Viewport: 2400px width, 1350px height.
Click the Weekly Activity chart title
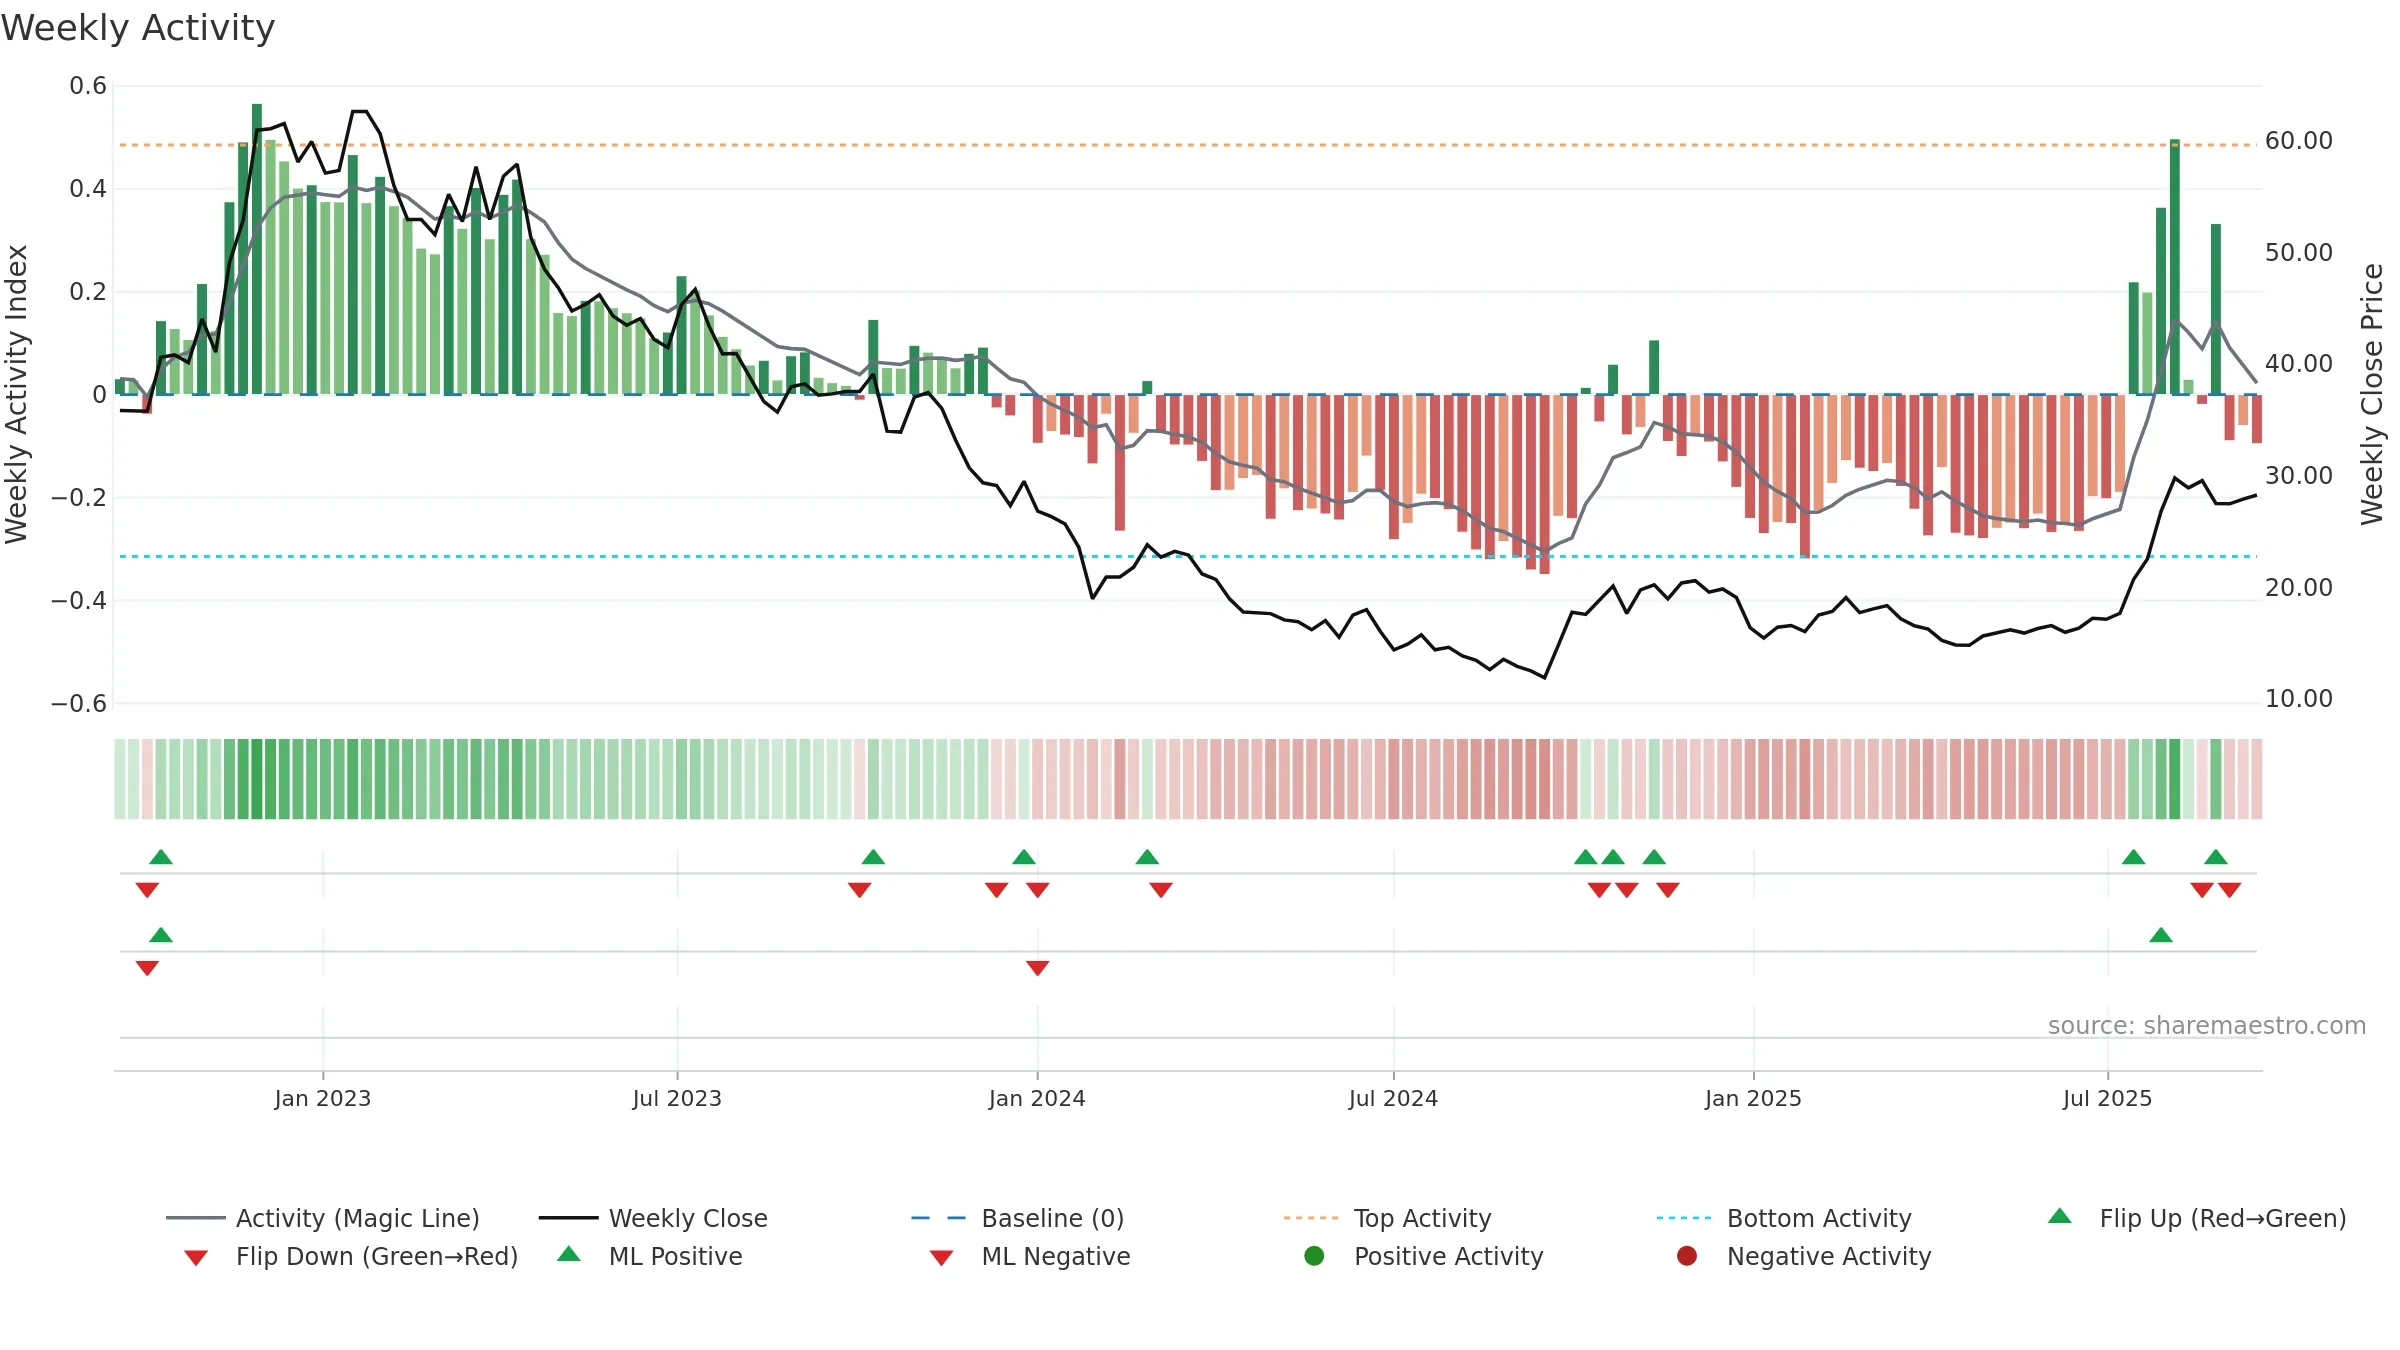point(138,28)
